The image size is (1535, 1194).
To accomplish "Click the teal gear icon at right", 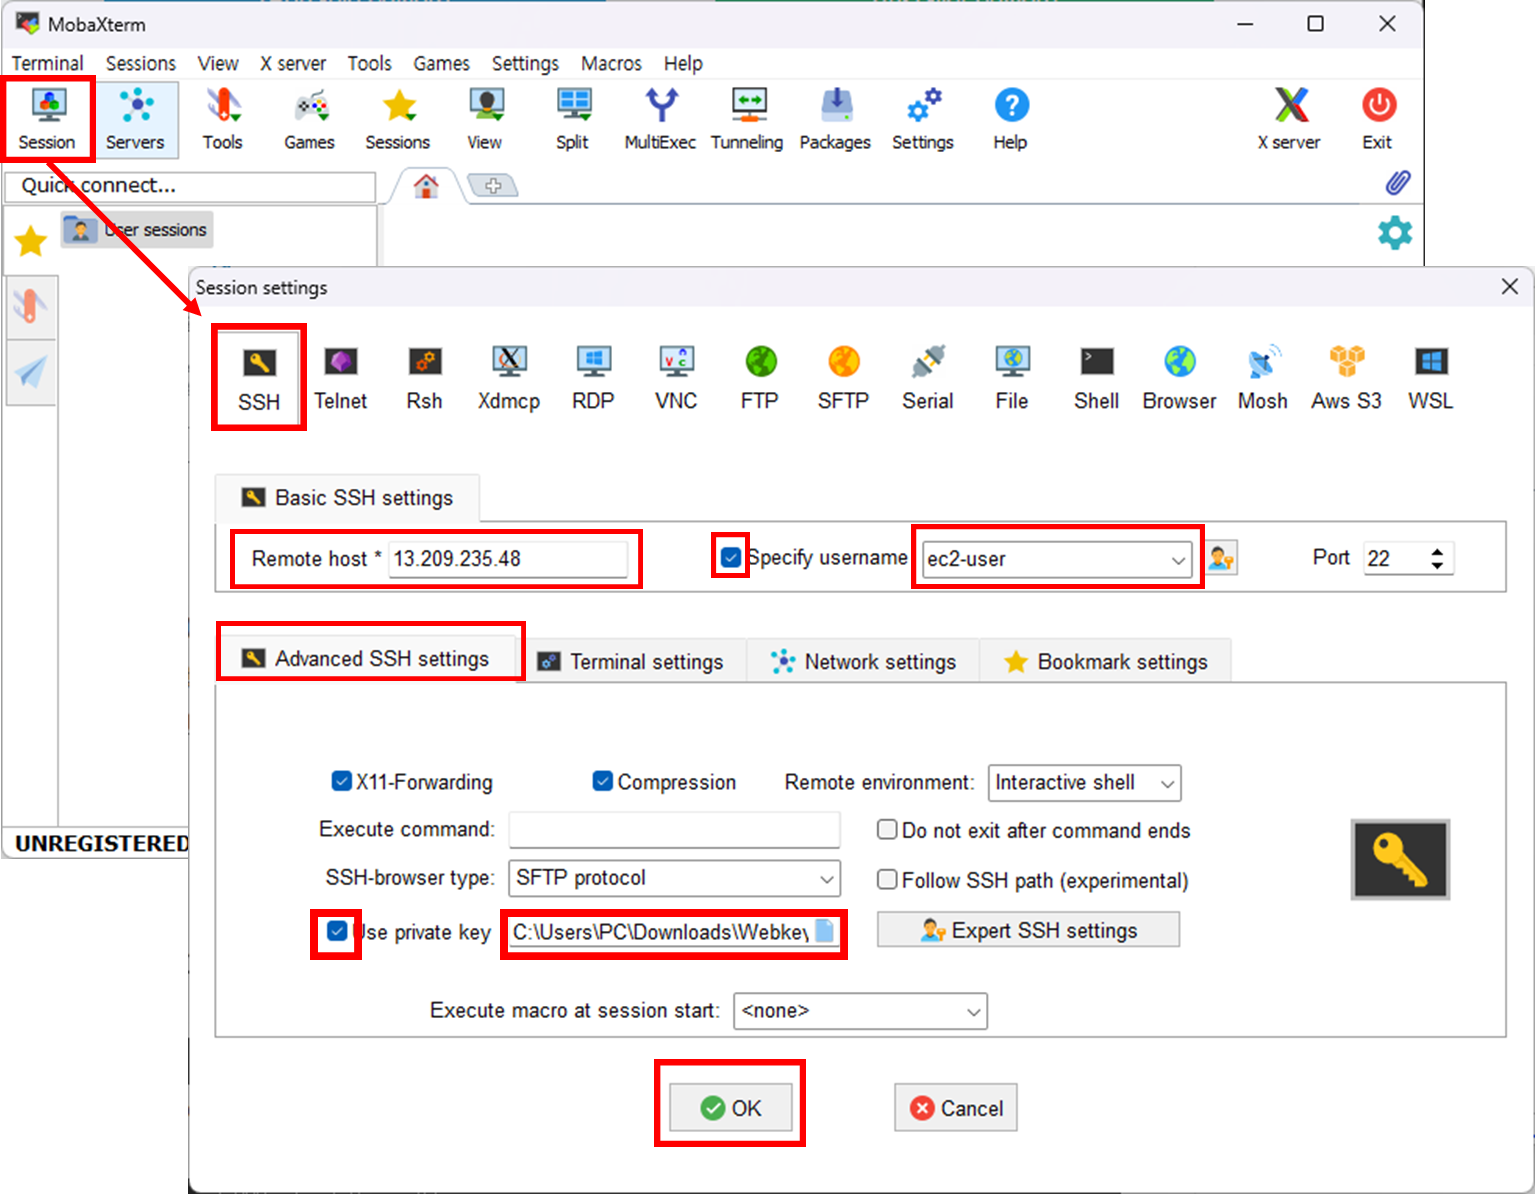I will pos(1395,233).
